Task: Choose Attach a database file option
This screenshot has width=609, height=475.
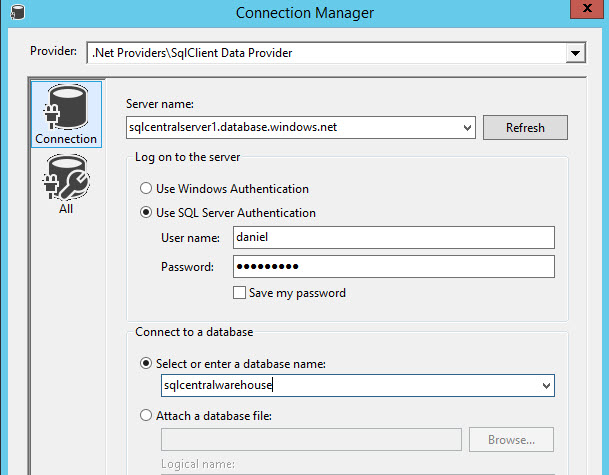Action: 148,415
